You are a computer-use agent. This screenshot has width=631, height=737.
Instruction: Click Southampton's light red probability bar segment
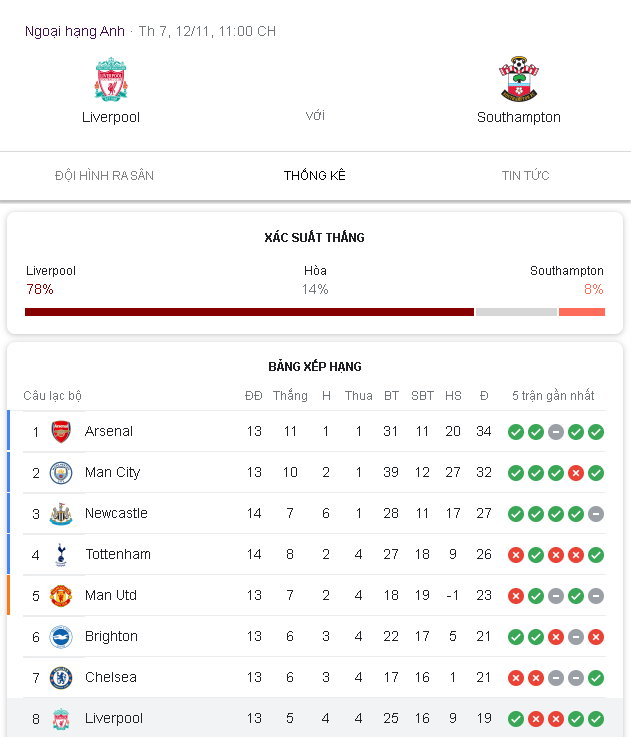point(582,312)
